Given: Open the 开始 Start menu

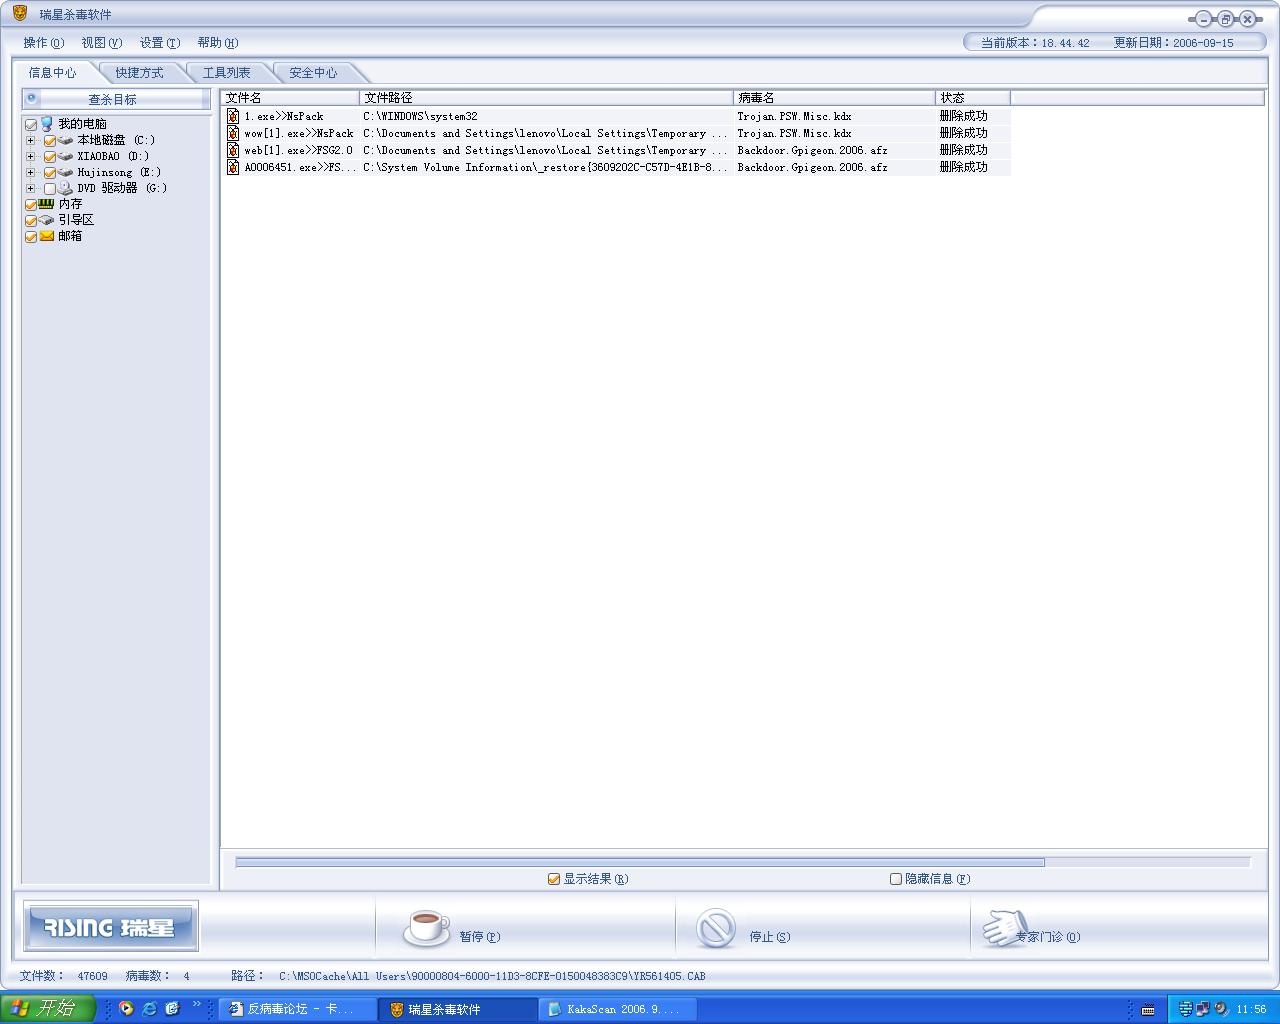Looking at the screenshot, I should click(x=47, y=1008).
